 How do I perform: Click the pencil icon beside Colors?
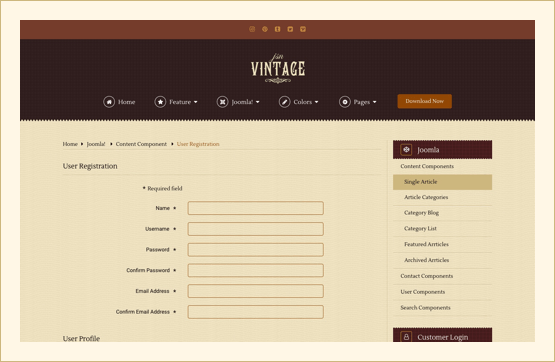point(284,102)
